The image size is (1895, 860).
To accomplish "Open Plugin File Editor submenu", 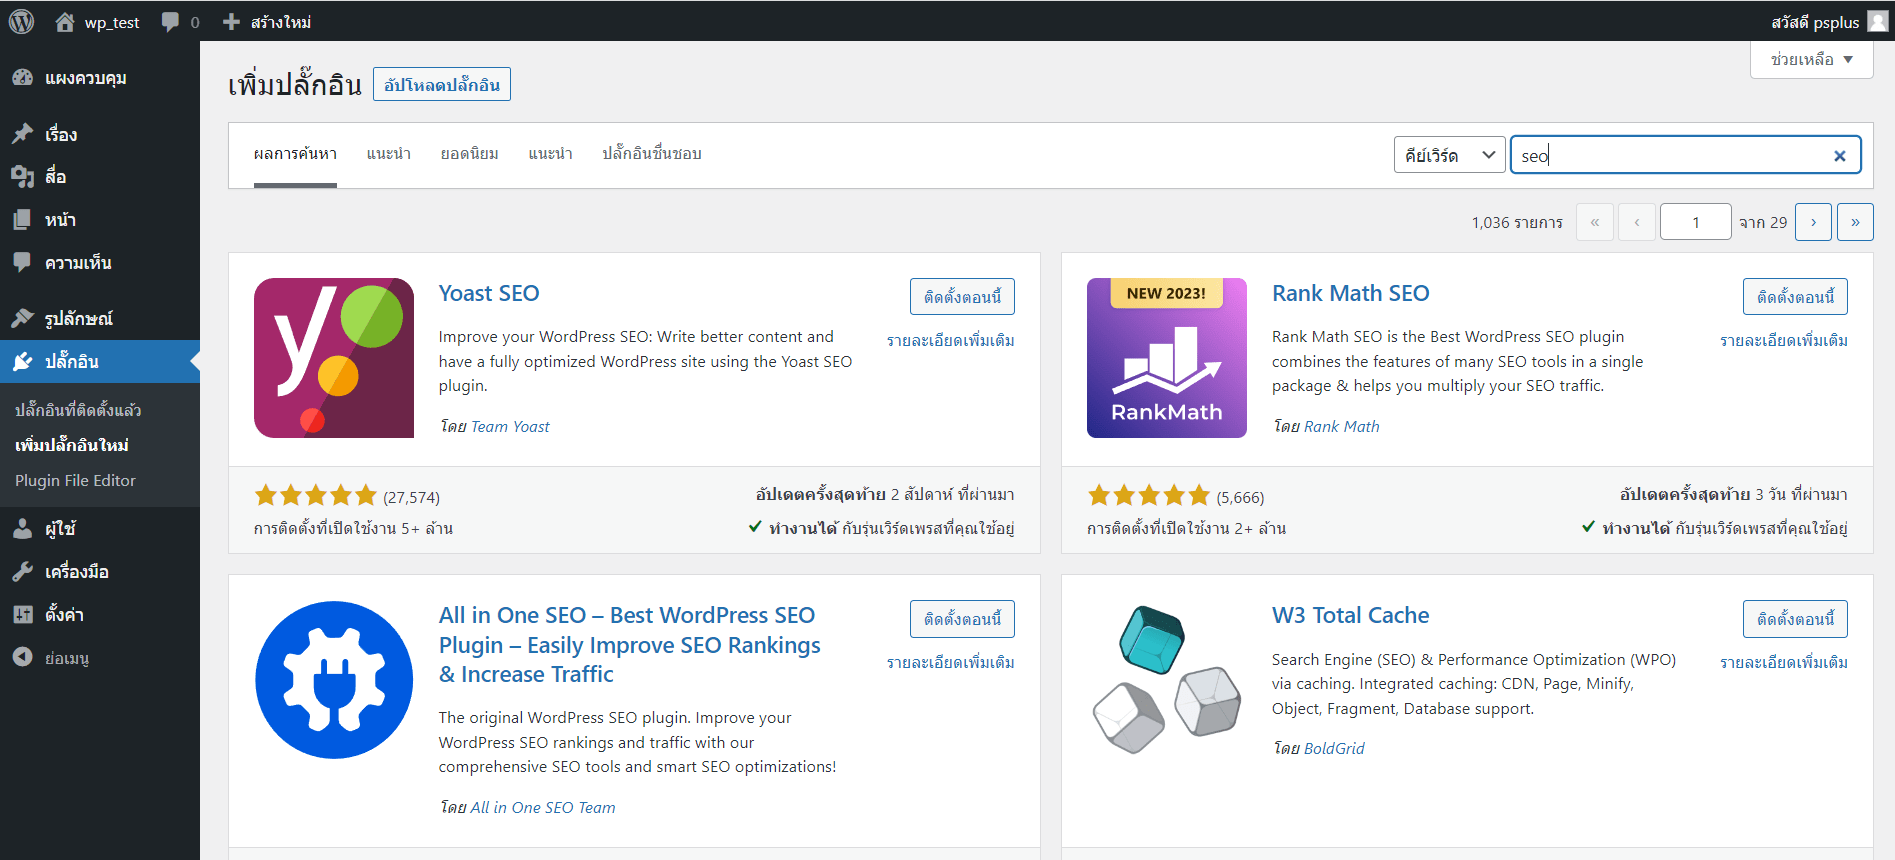I will [75, 480].
